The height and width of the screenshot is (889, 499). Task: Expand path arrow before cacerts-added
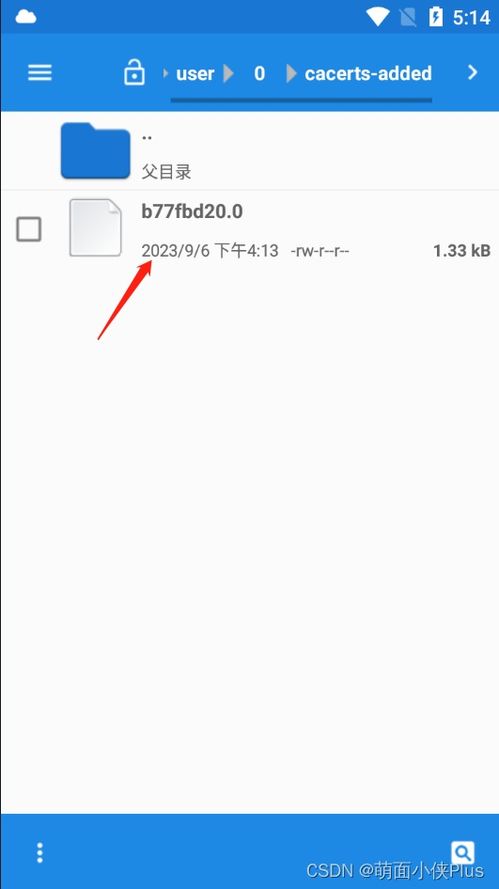tap(291, 74)
